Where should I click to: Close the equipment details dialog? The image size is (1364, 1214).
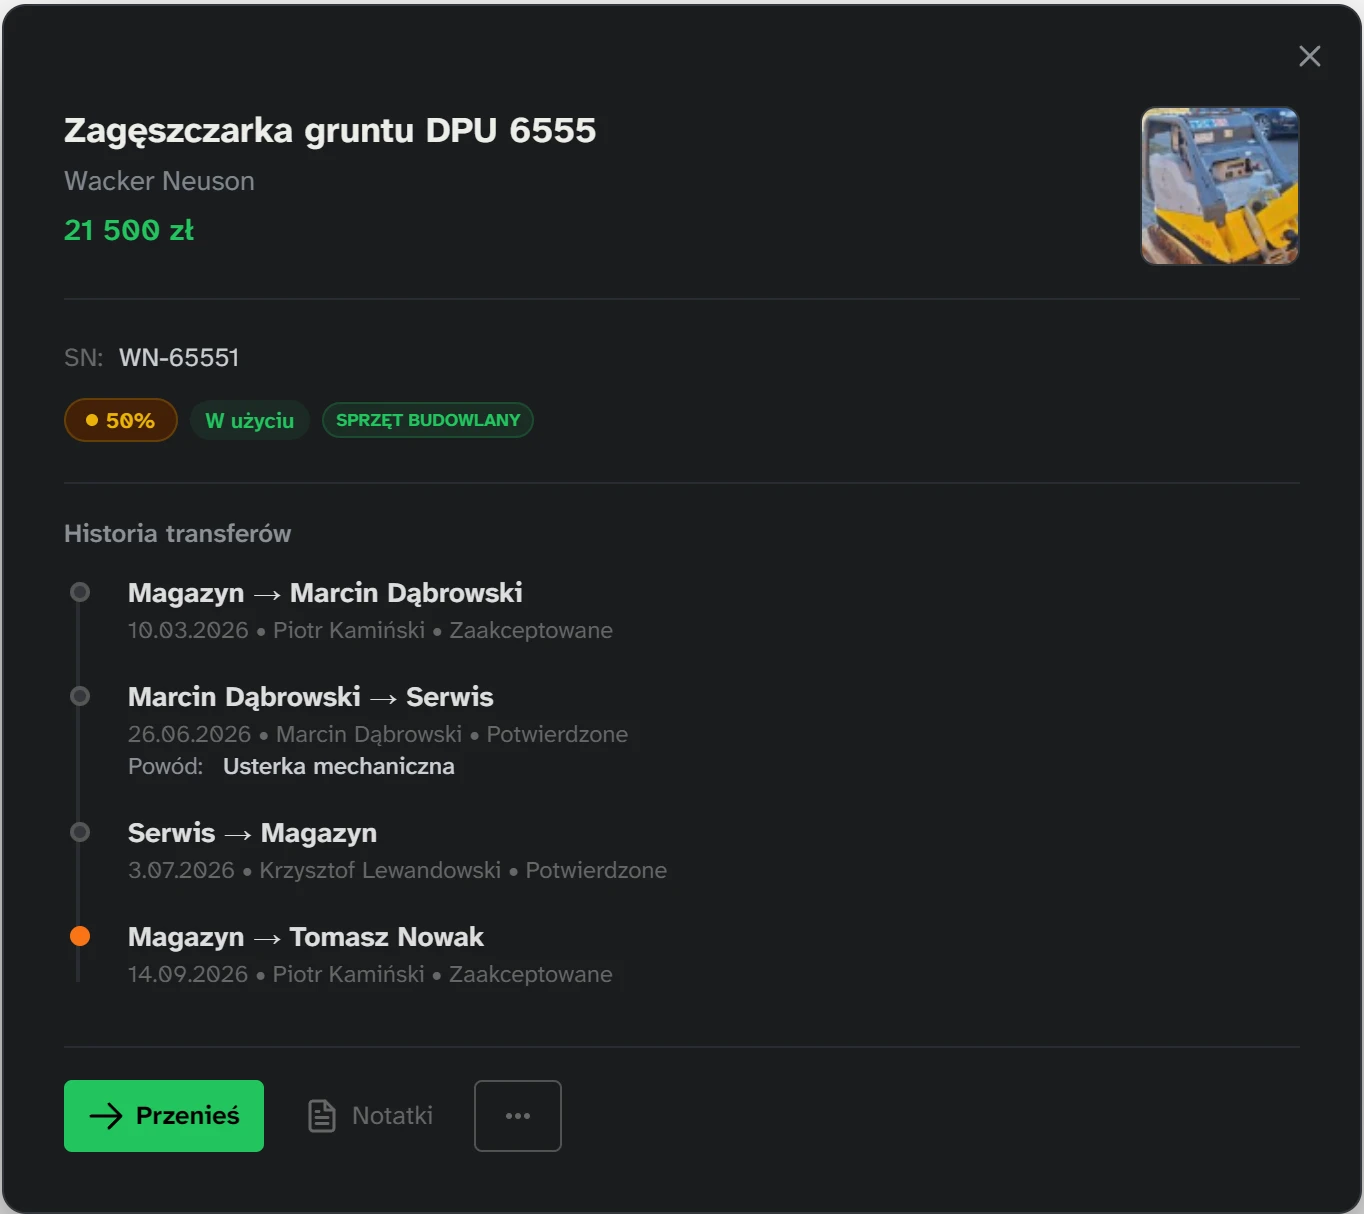click(1309, 56)
